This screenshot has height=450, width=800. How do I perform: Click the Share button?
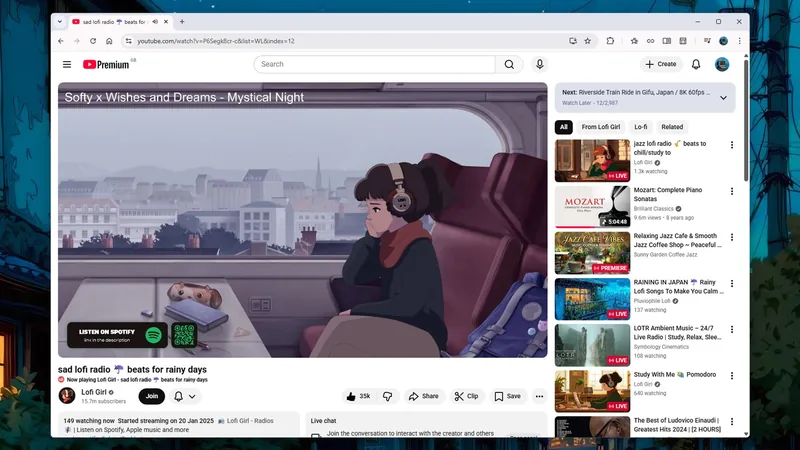pyautogui.click(x=424, y=396)
